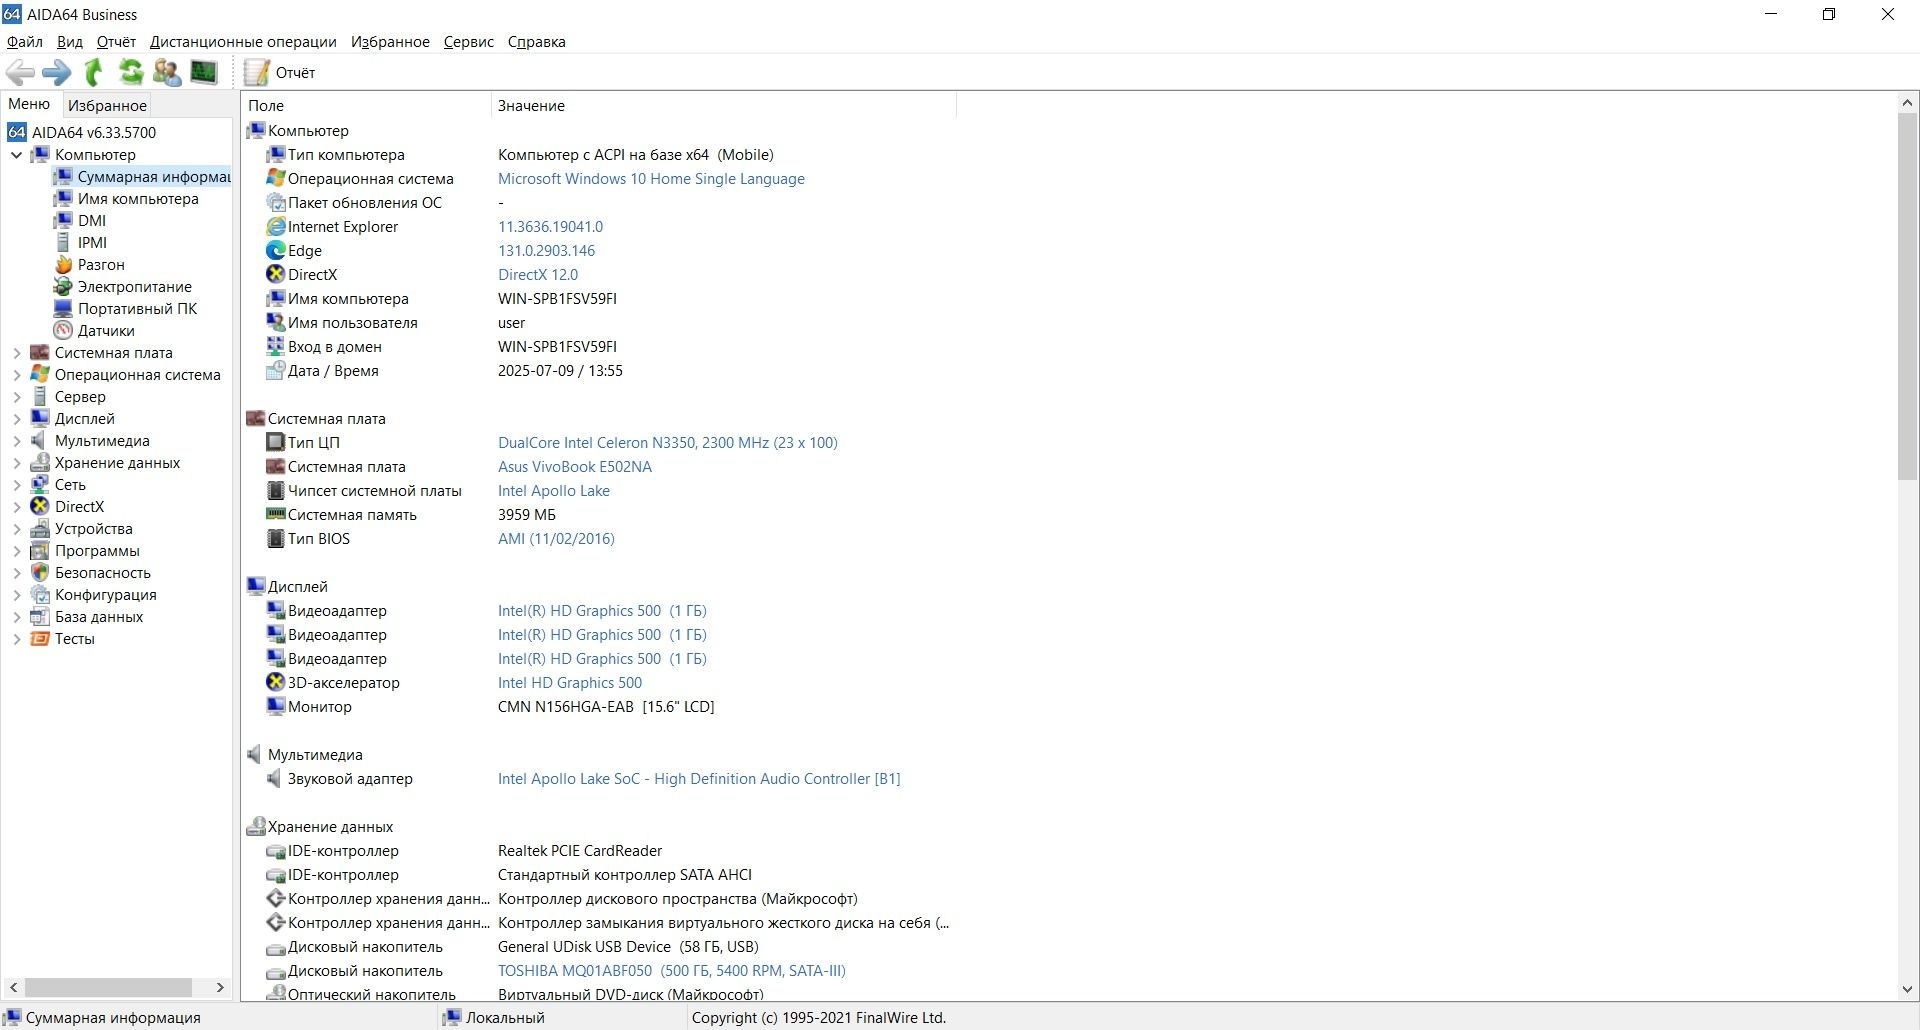1920x1030 pixels.
Task: Open the Intel Apollo Lake chipset link
Action: coord(554,491)
